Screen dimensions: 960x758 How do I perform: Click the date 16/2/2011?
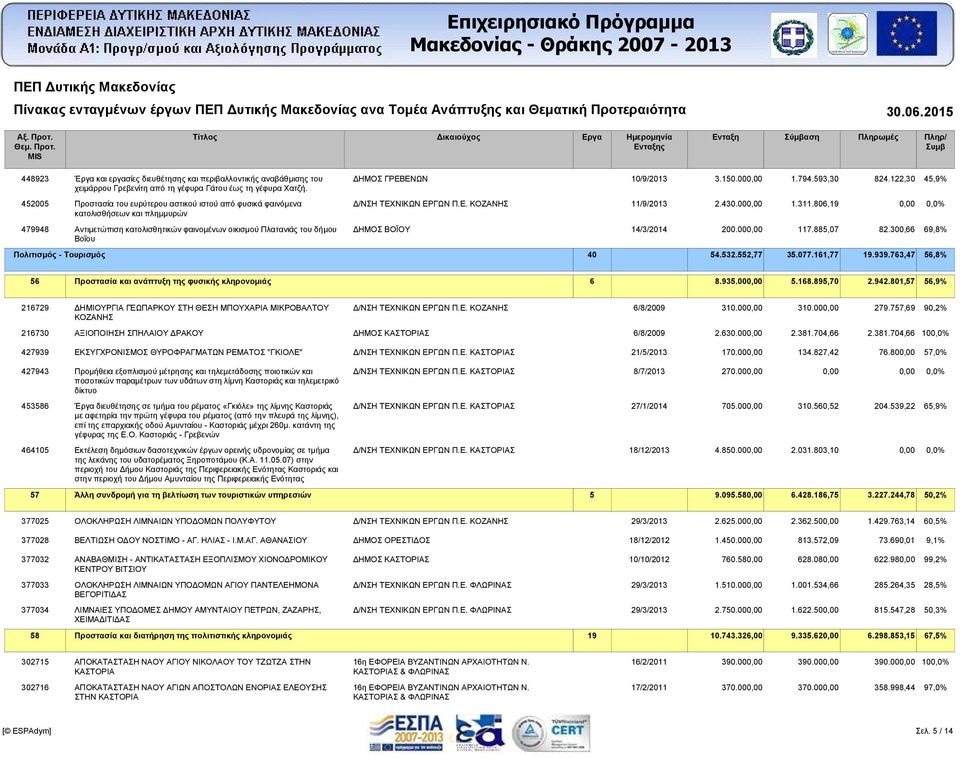click(x=649, y=662)
